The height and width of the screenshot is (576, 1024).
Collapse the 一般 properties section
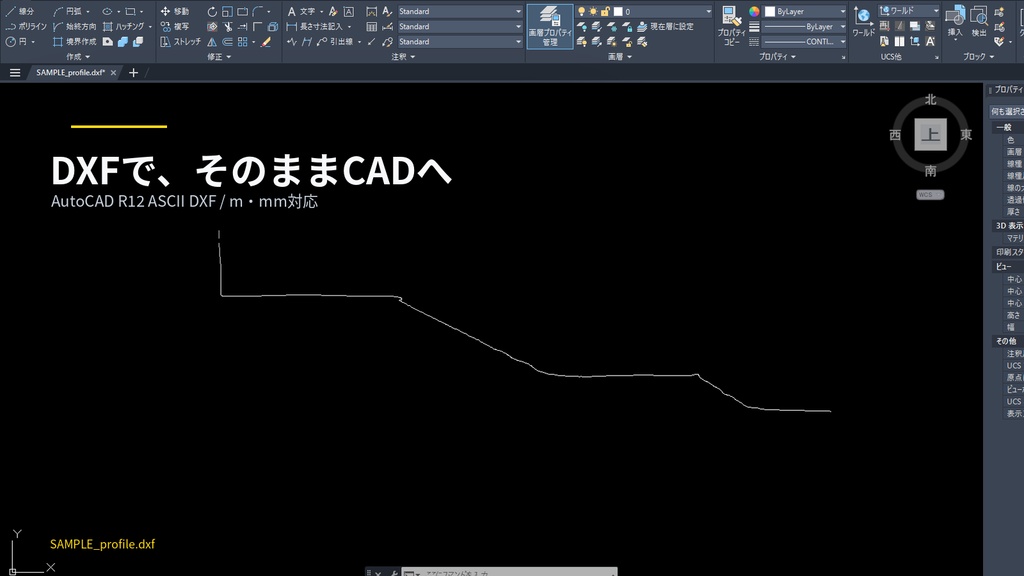pos(1007,127)
